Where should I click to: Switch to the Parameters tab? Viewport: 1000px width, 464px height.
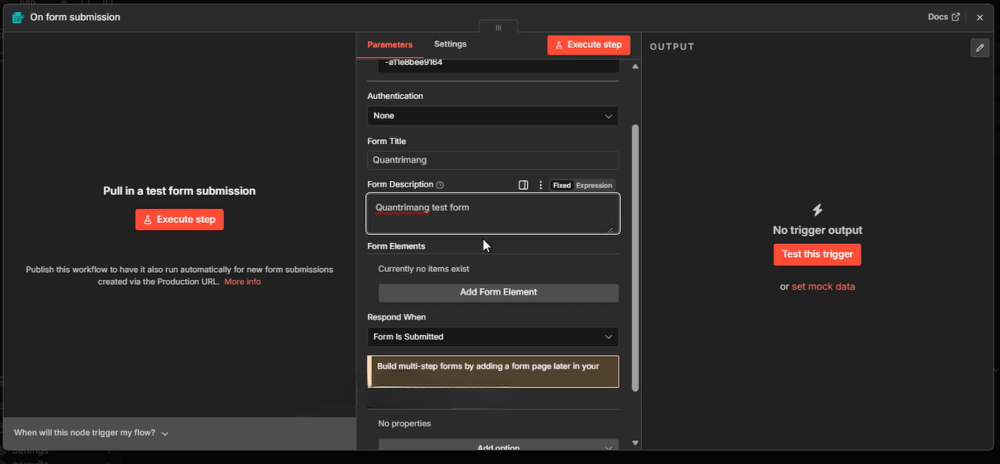tap(390, 45)
